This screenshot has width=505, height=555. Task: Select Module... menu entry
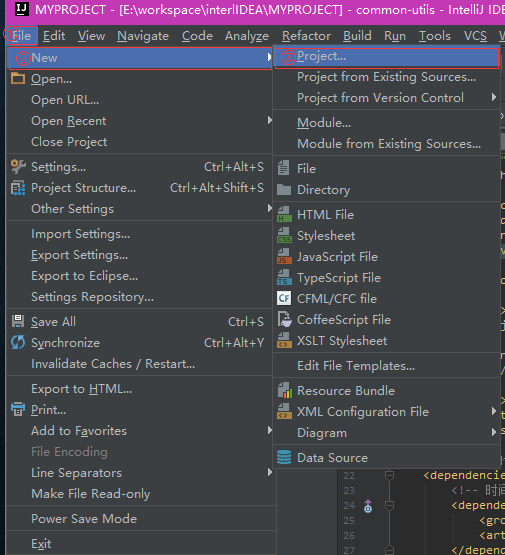[x=387, y=122]
